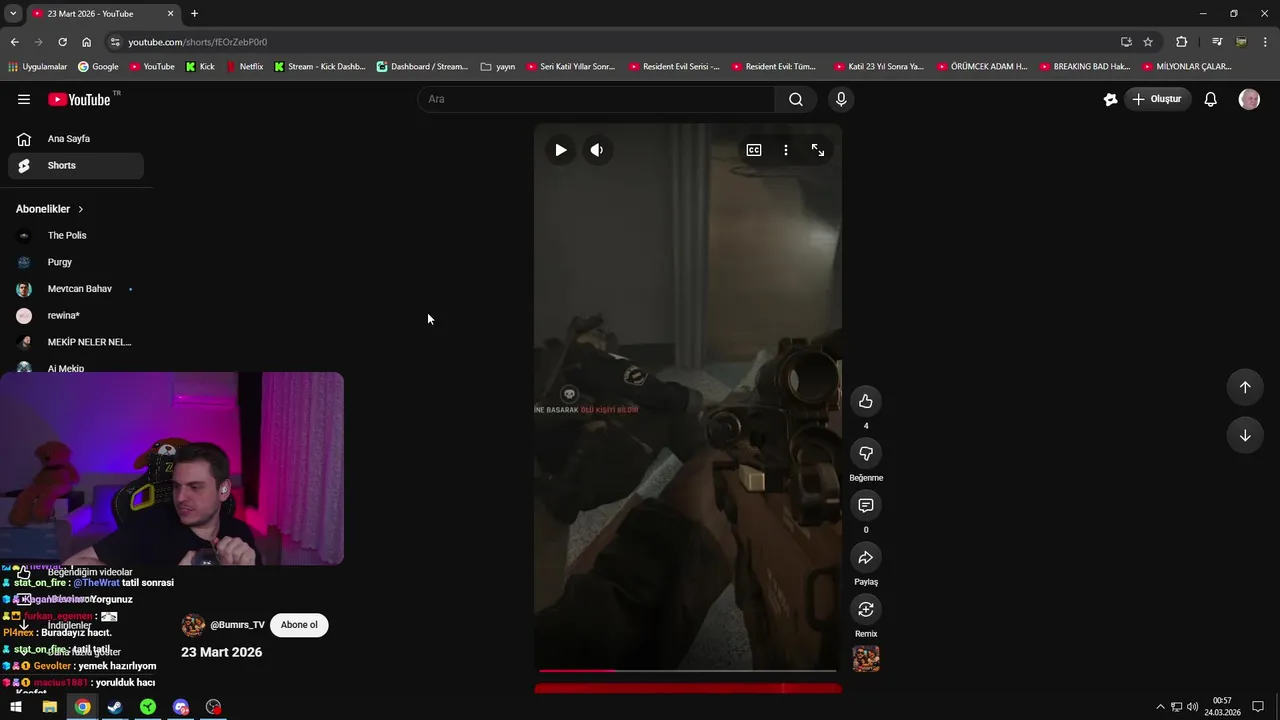Open BREAKING BAD Hak... bookmark
This screenshot has height=720, width=1280.
click(1085, 67)
